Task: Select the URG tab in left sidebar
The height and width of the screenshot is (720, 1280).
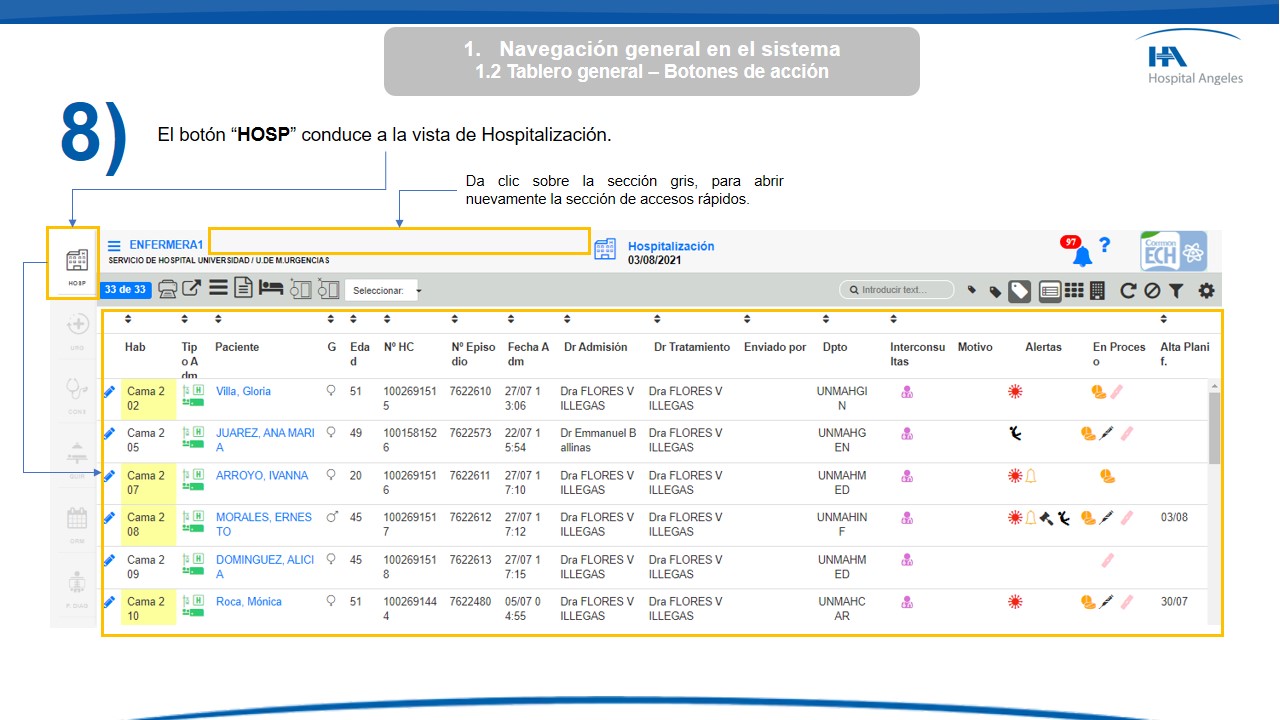Action: point(76,330)
